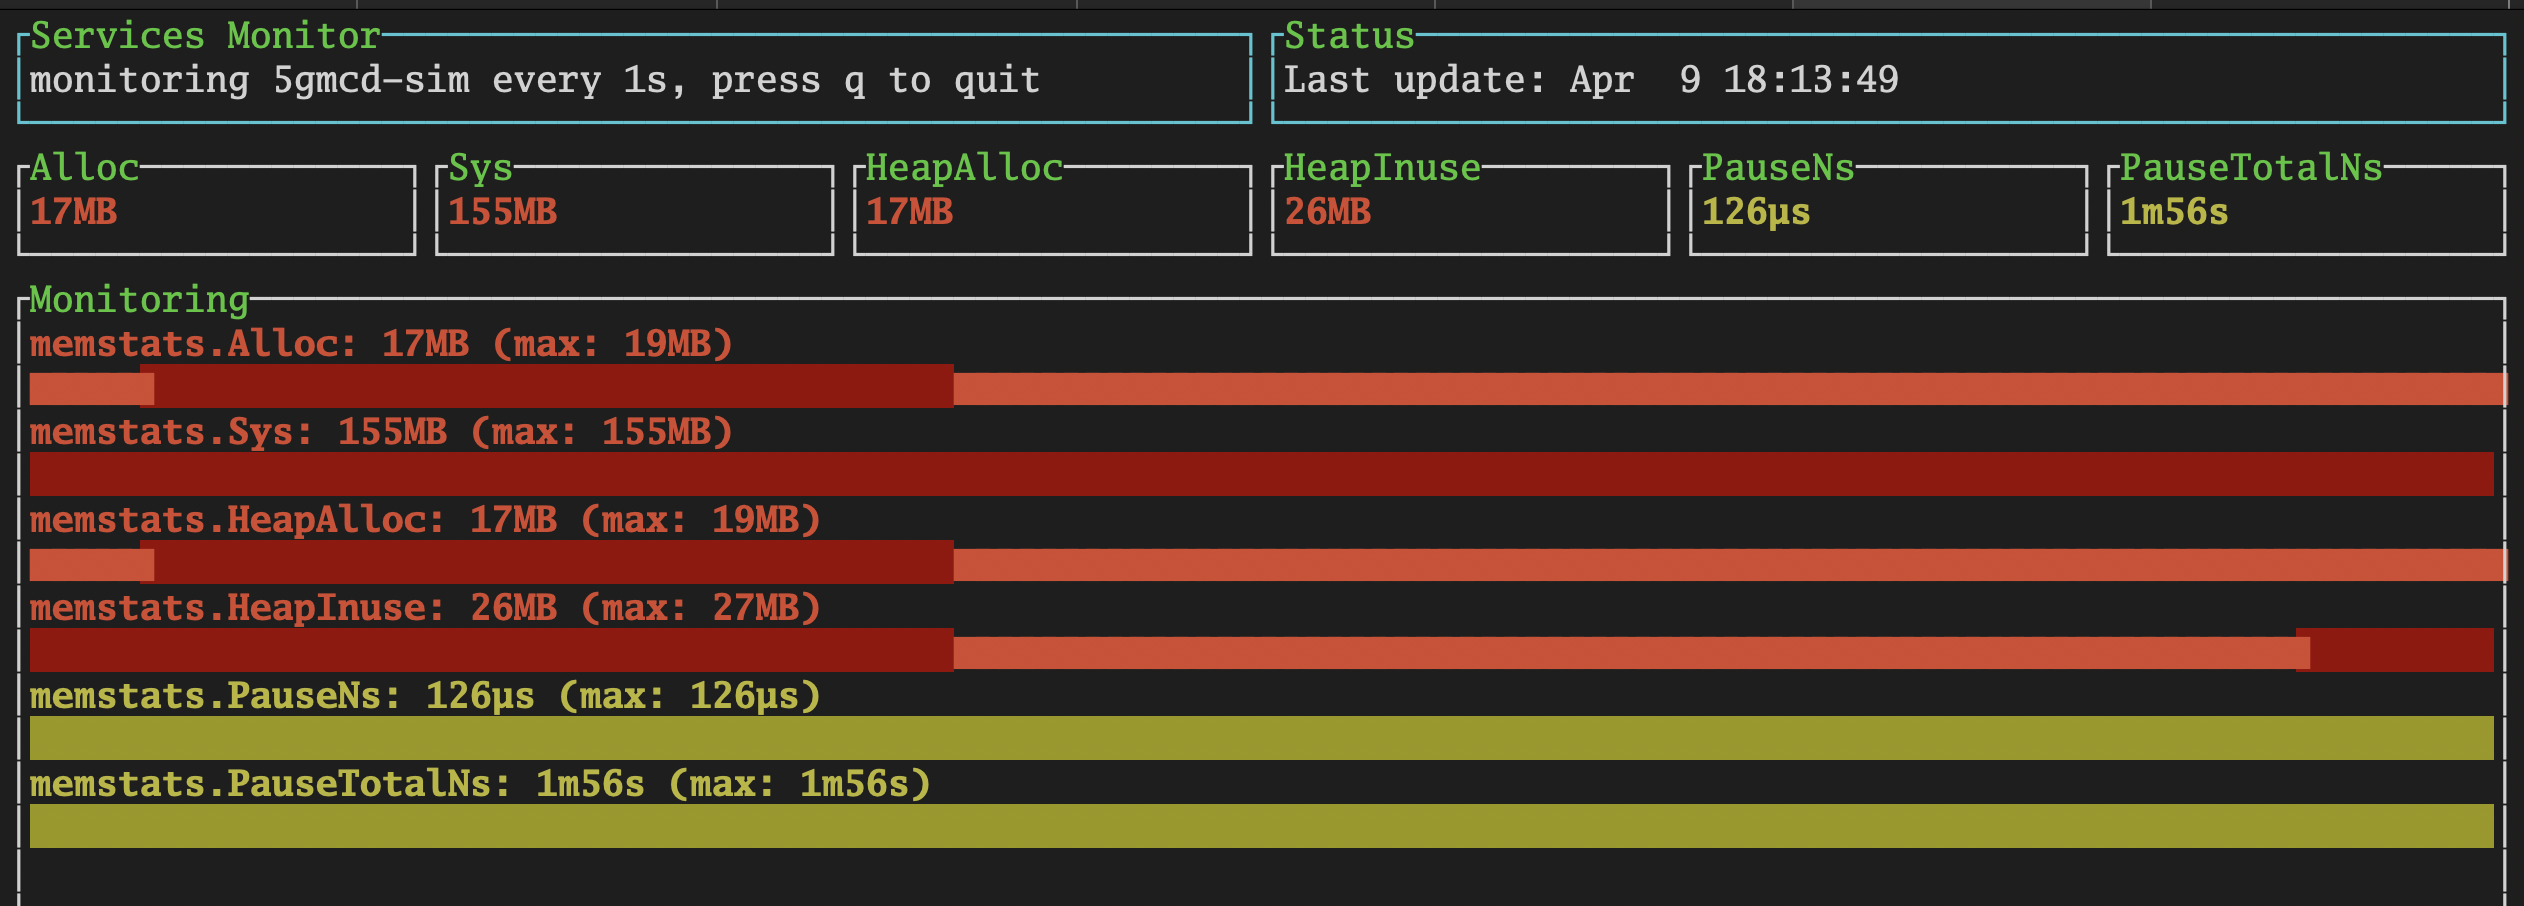Click the Services Monitor panel title
The image size is (2524, 906).
point(205,36)
